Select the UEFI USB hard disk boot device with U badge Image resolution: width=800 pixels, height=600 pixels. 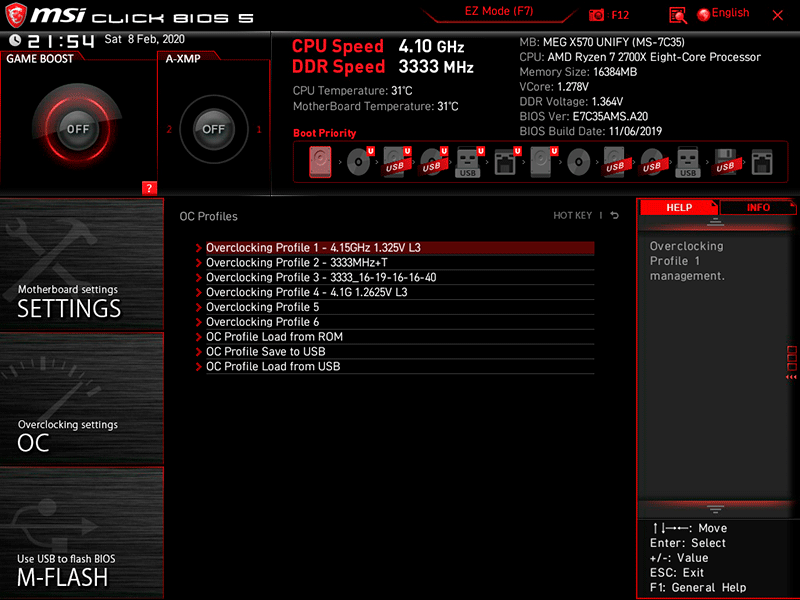(x=397, y=162)
